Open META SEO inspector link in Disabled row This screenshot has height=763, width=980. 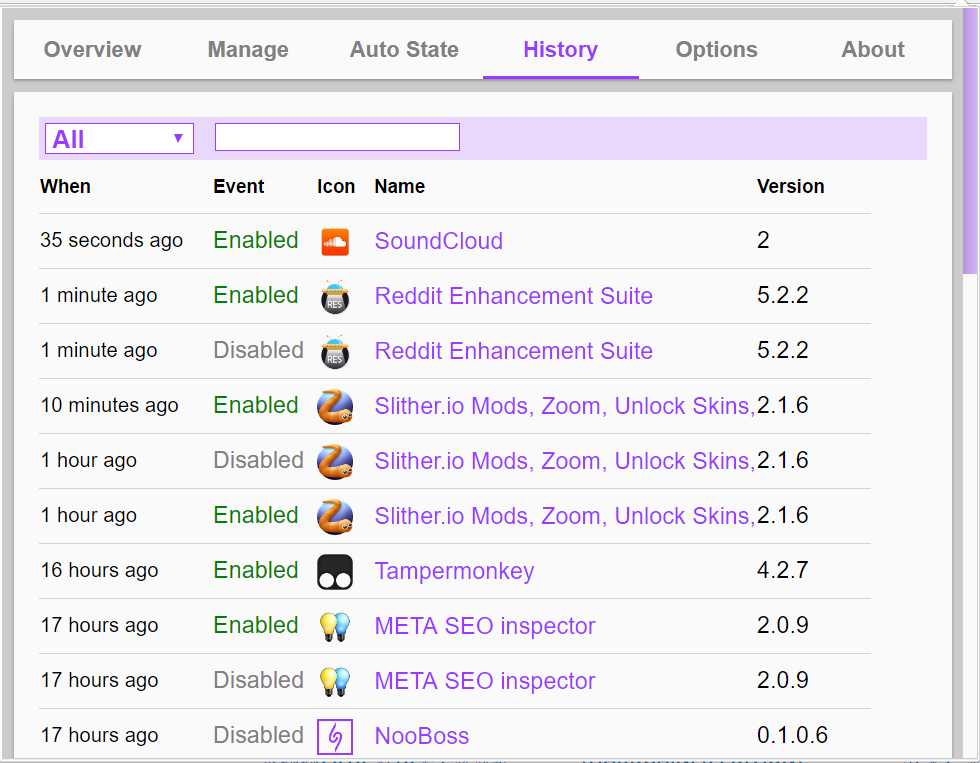(x=485, y=681)
